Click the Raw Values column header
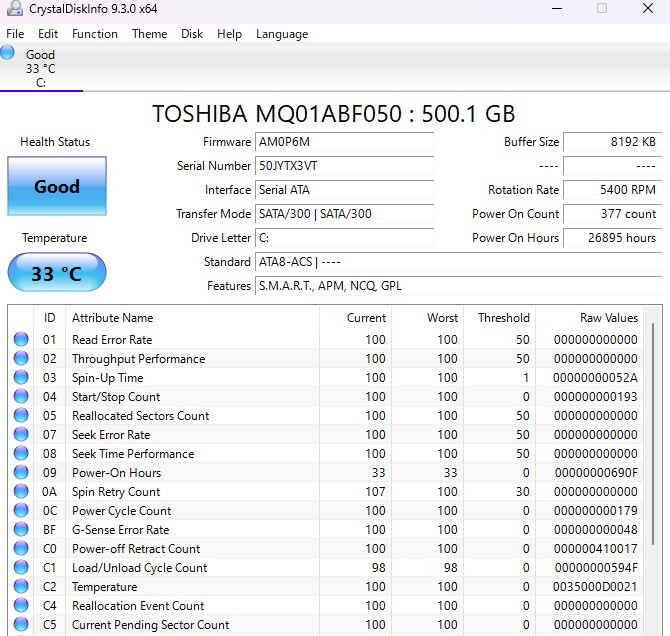 tap(608, 318)
